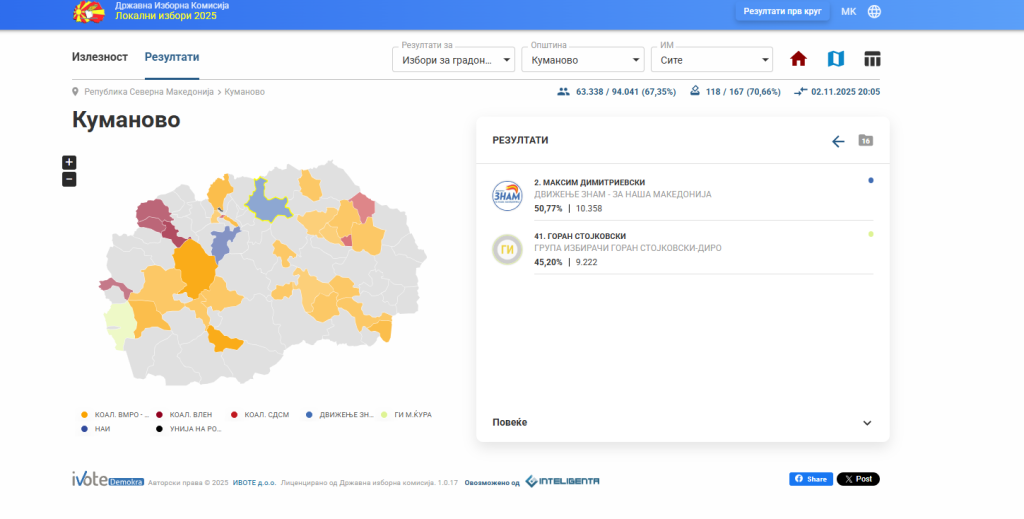Viewport: 1024px width, 519px height.
Task: Expand the Повеќе section
Action: tap(682, 422)
